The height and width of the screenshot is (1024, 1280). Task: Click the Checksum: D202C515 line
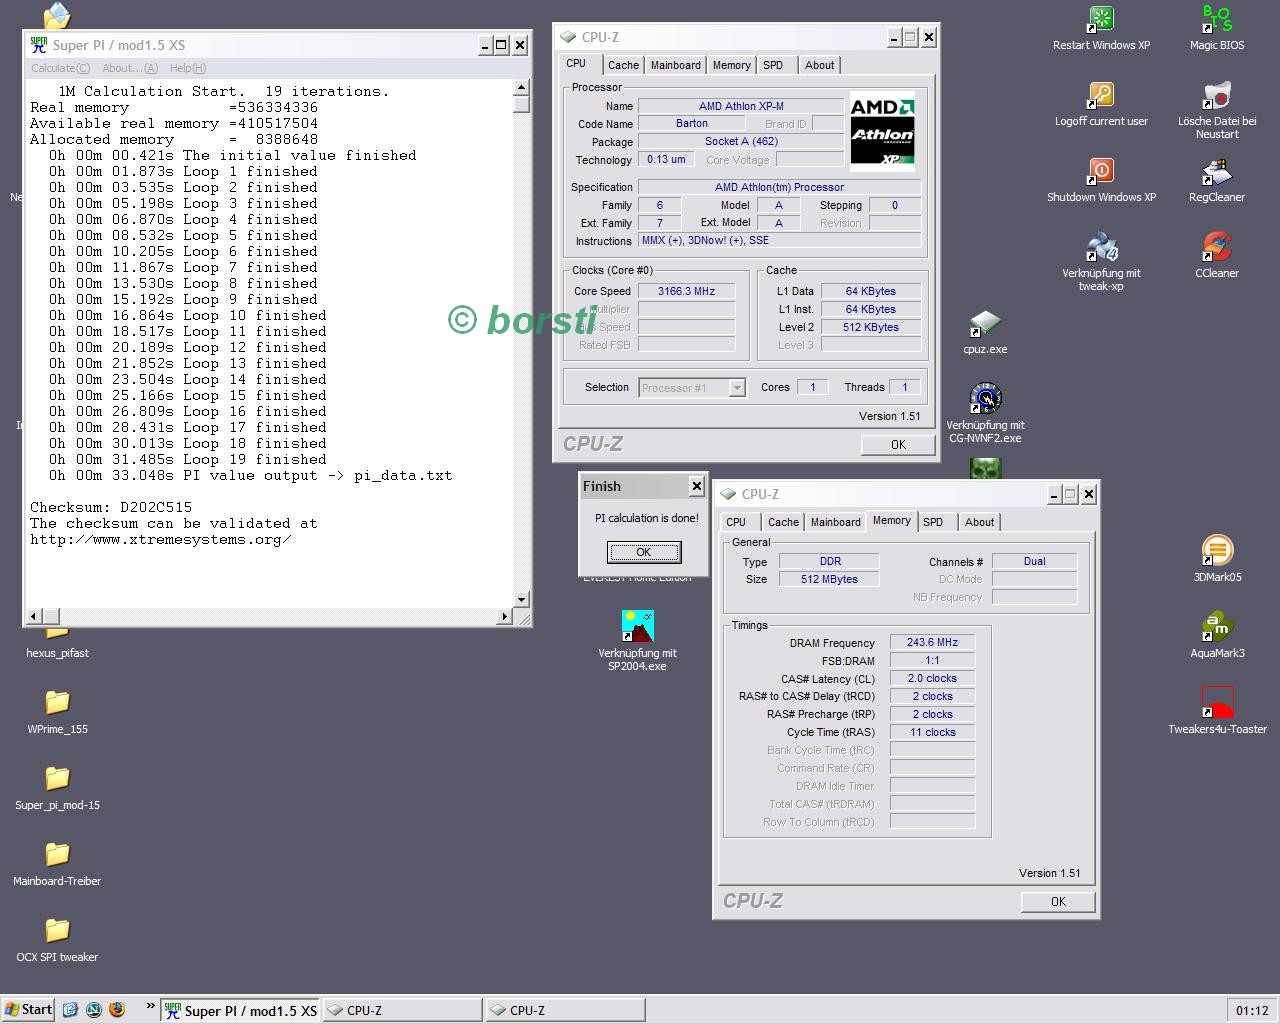click(x=111, y=507)
